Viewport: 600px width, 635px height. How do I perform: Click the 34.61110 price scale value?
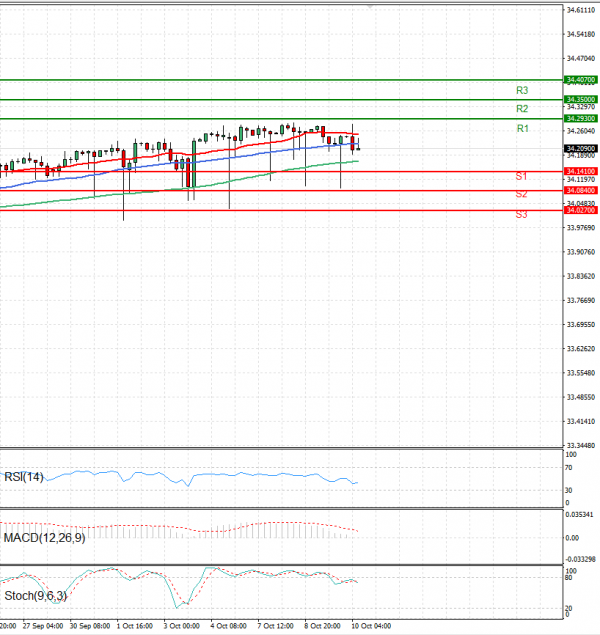pyautogui.click(x=581, y=10)
